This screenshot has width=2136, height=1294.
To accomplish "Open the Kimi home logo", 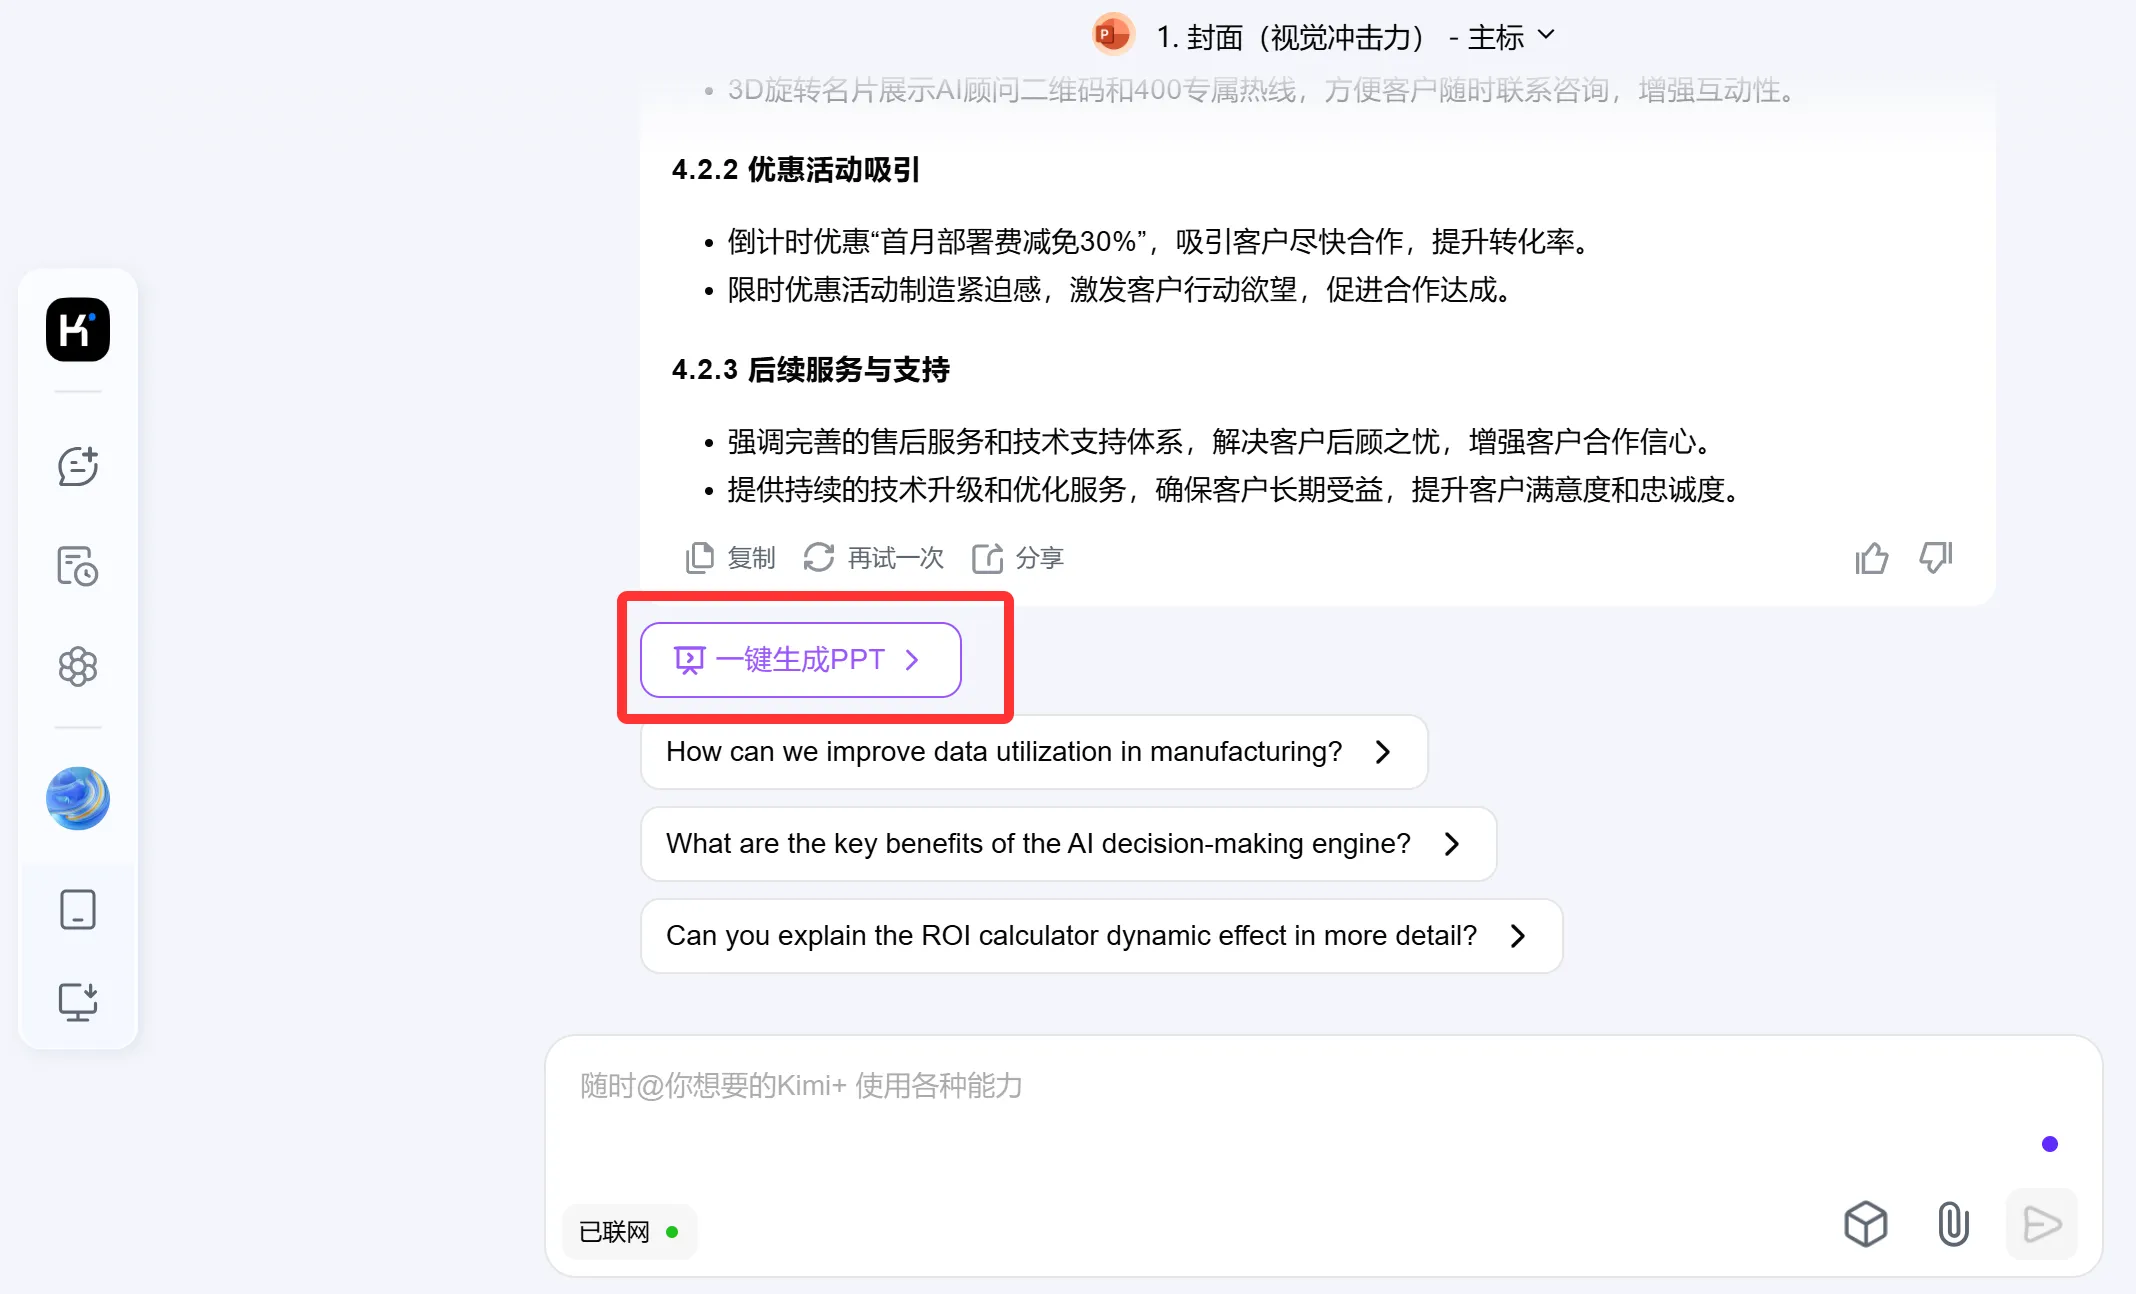I will click(x=77, y=329).
